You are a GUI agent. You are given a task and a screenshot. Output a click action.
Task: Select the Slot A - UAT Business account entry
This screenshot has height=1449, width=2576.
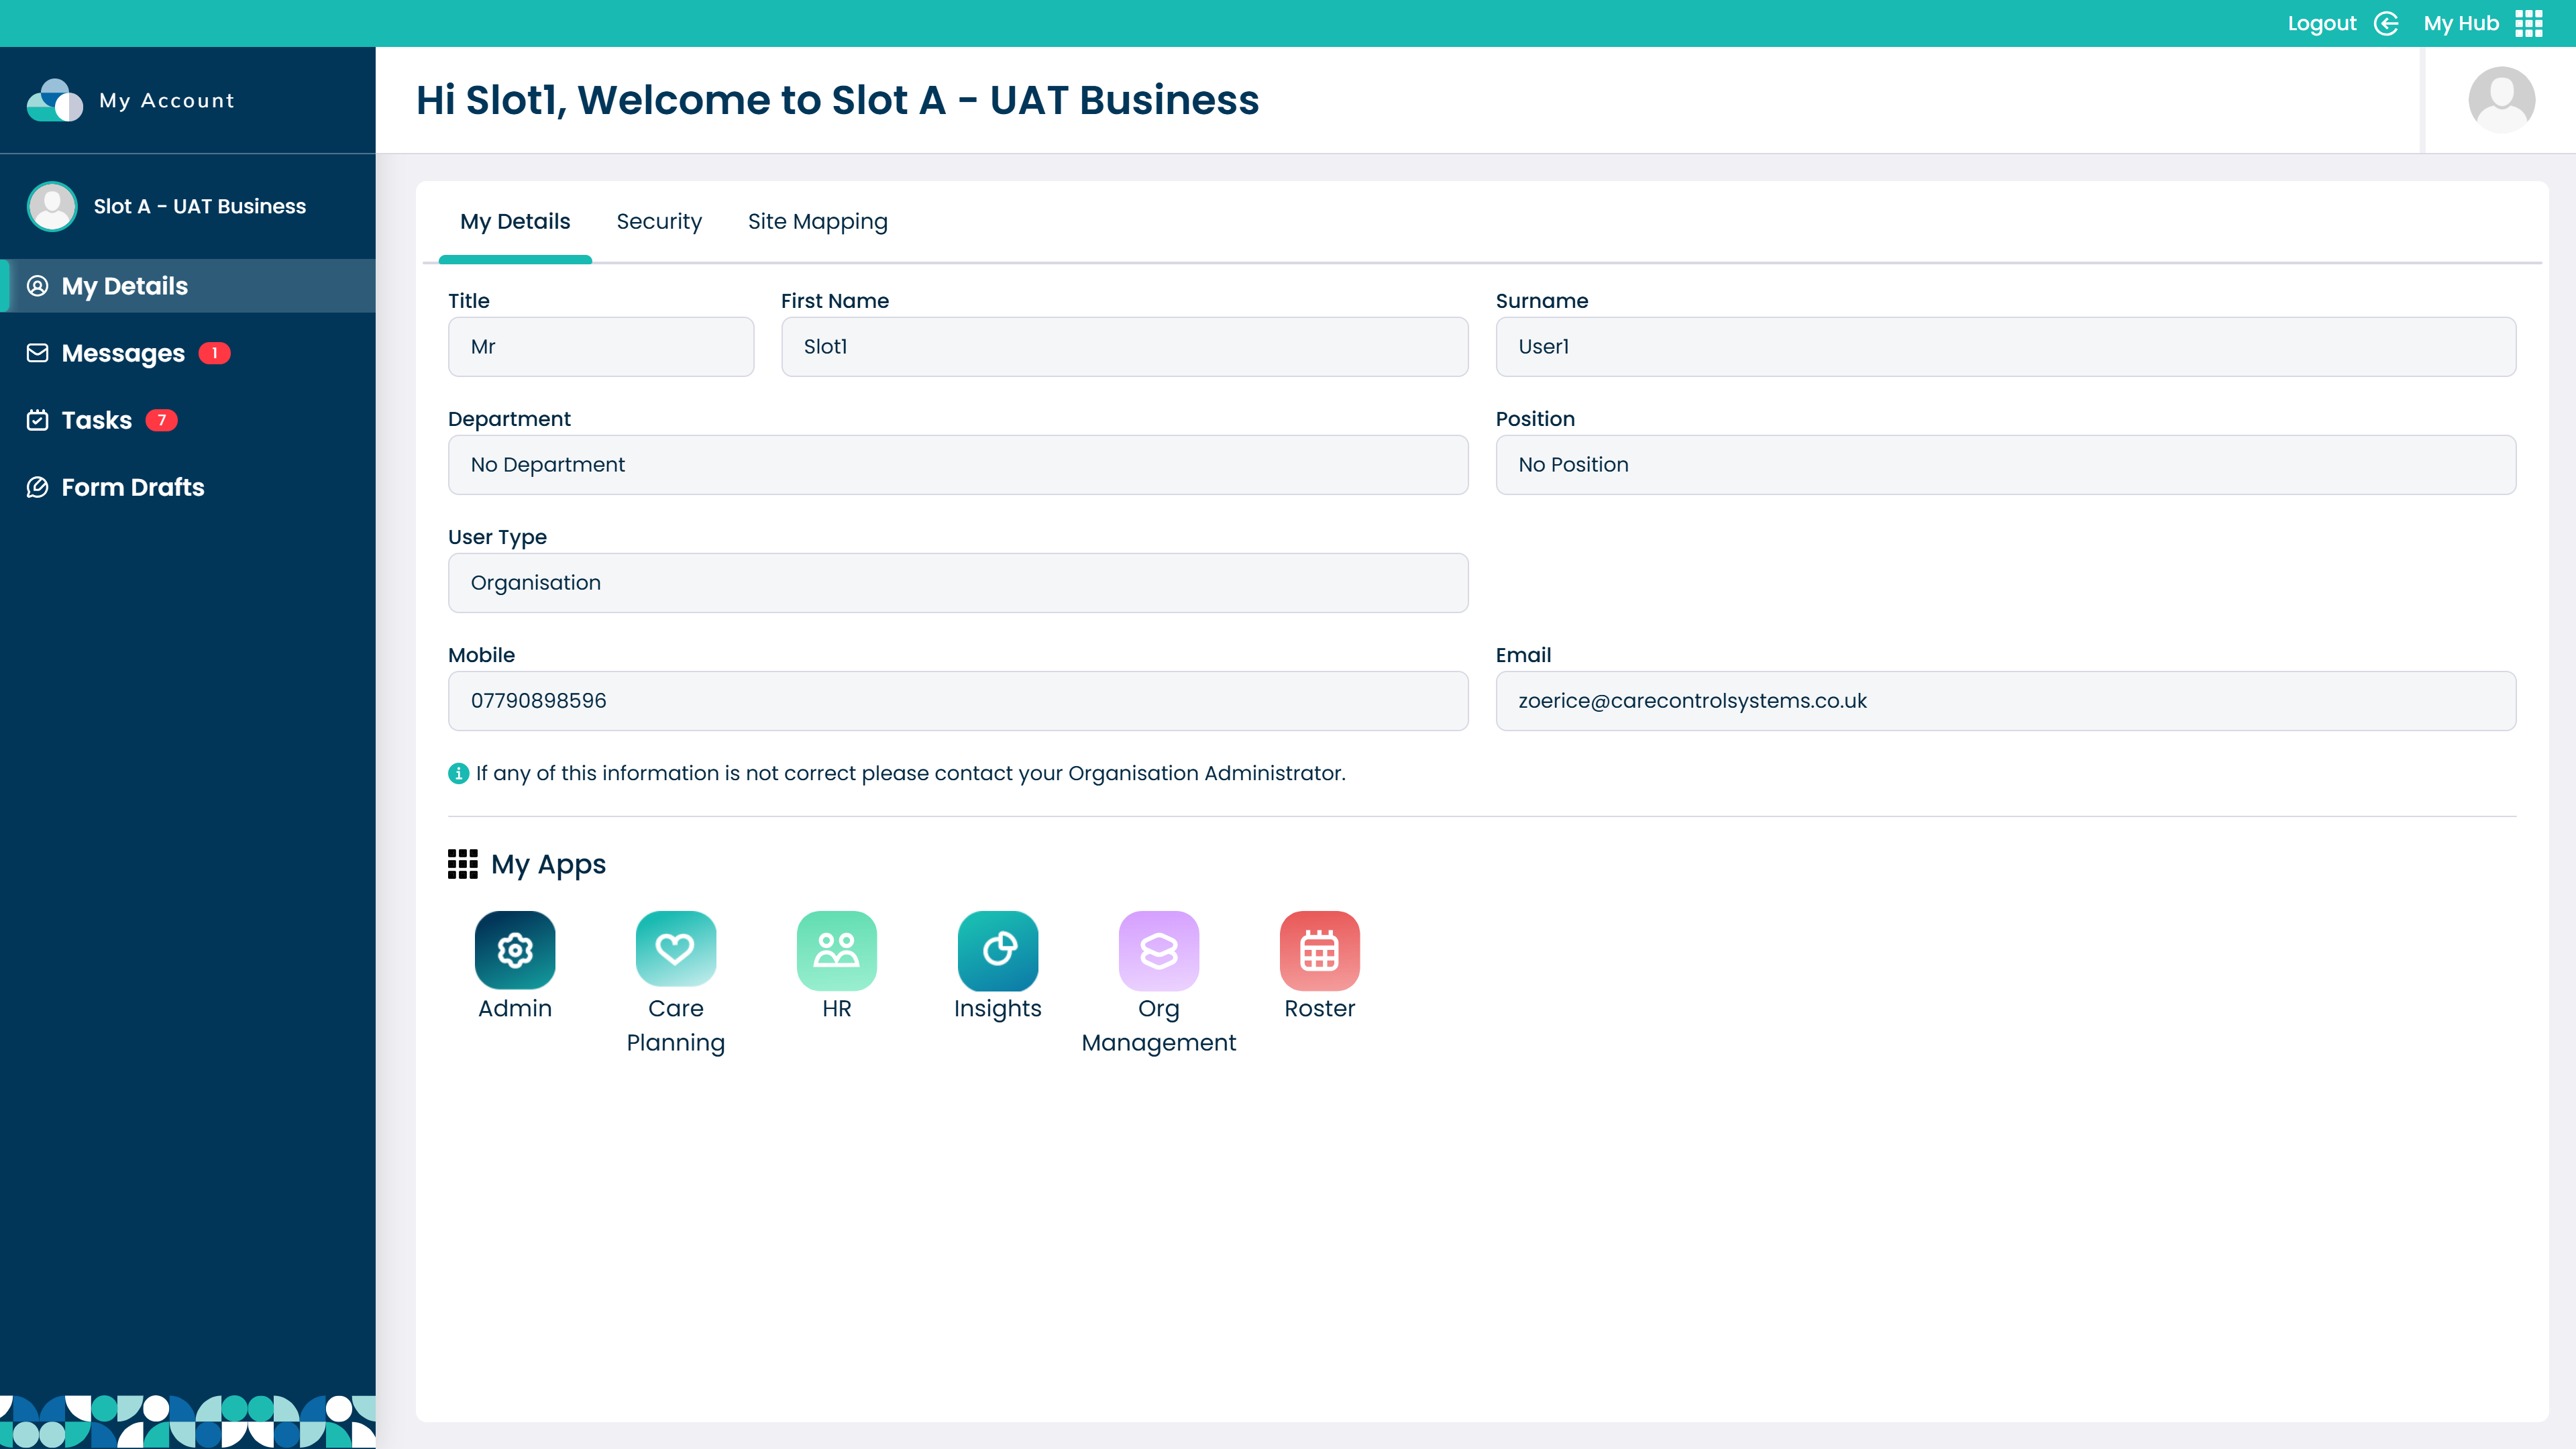(x=188, y=206)
